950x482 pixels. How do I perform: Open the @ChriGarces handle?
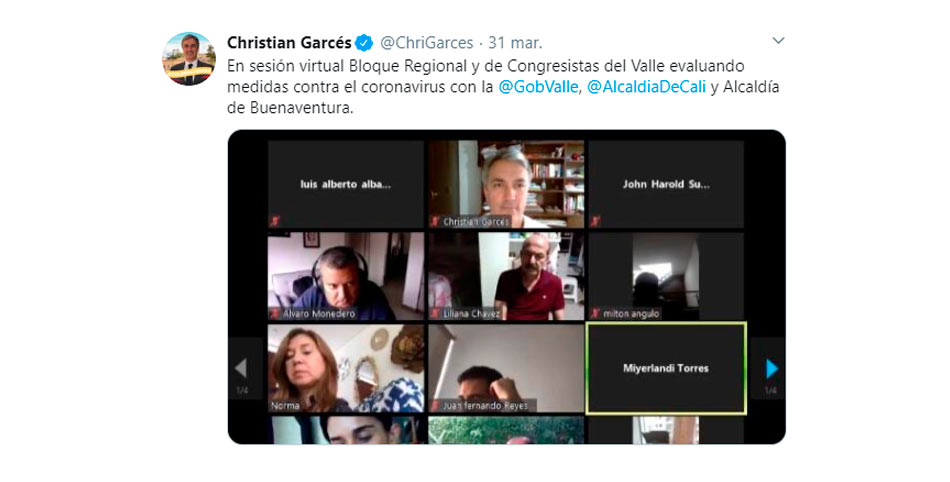point(427,43)
